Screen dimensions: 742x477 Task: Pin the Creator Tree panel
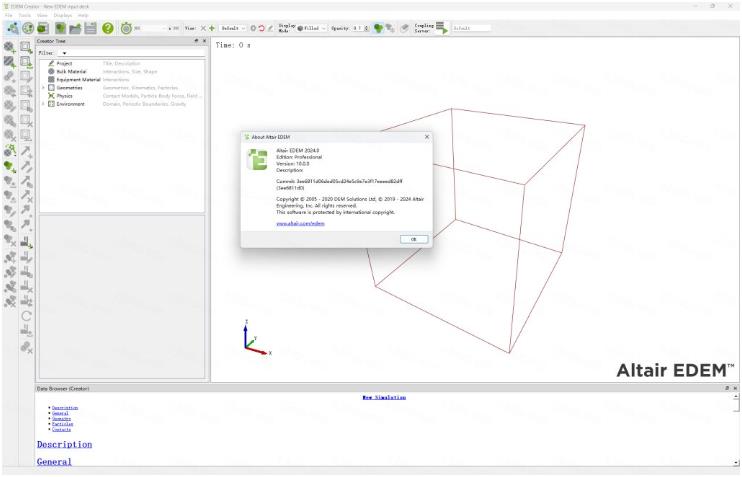click(196, 41)
